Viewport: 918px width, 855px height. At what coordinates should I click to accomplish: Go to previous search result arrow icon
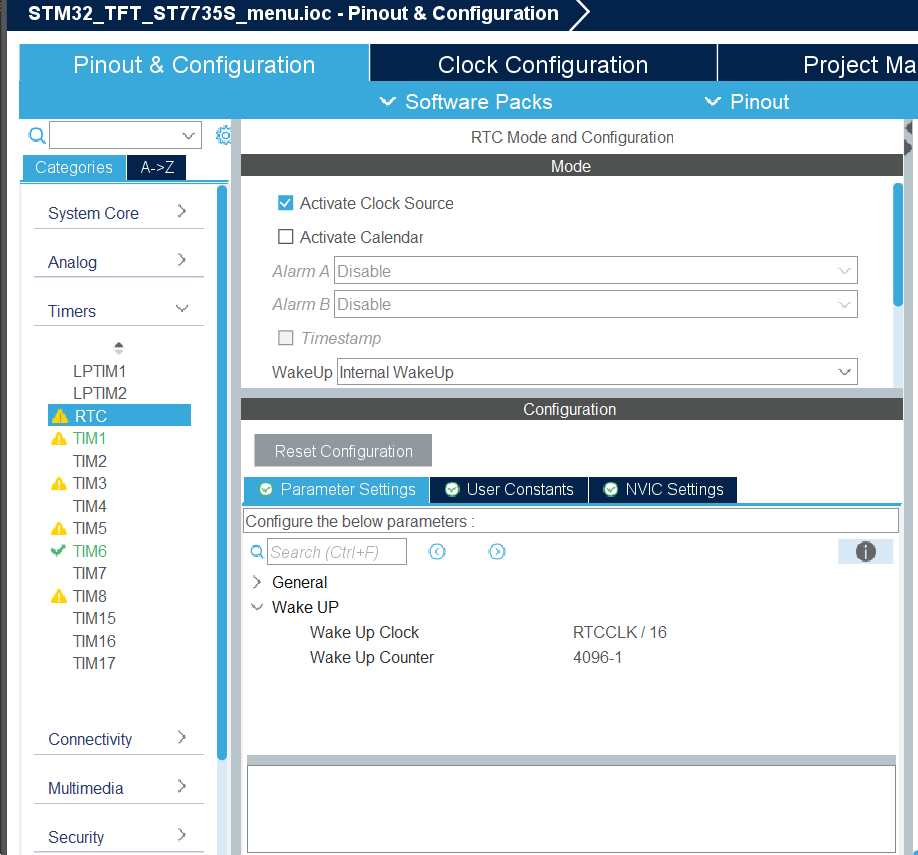tap(437, 552)
